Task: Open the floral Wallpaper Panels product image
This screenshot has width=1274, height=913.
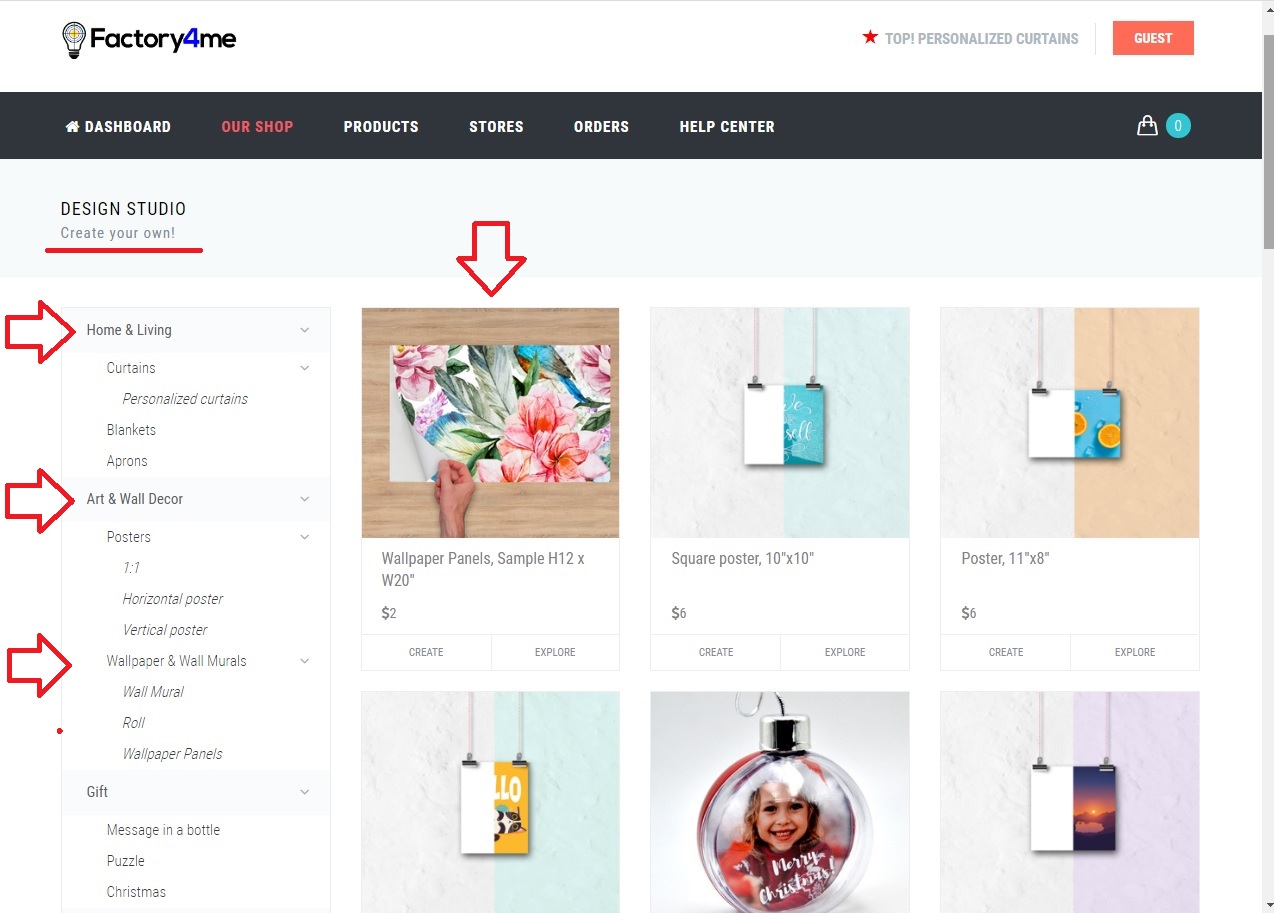Action: click(490, 422)
